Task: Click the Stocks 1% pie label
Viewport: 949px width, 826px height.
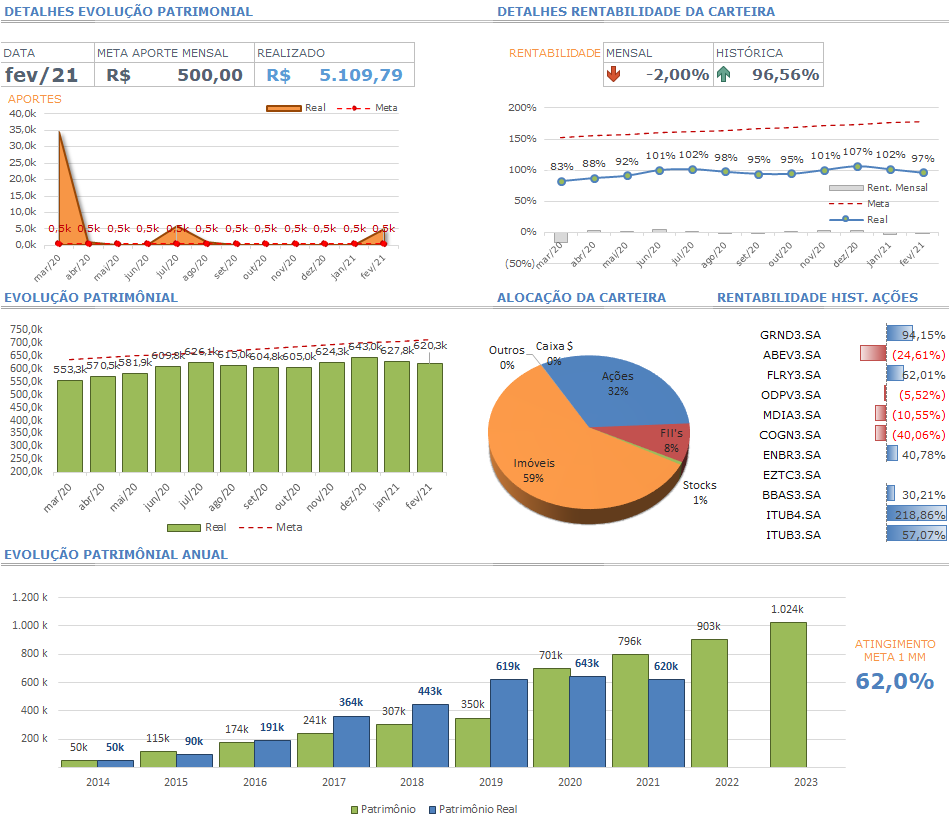Action: pyautogui.click(x=700, y=493)
